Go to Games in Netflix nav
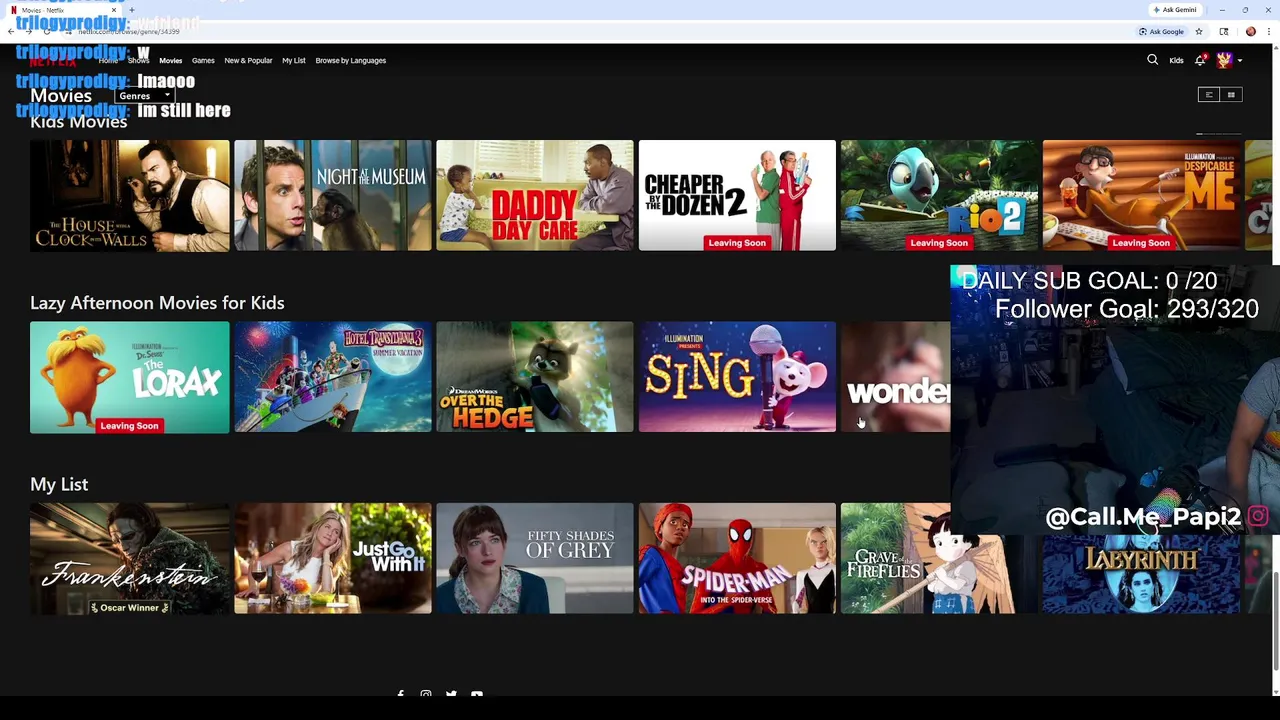This screenshot has width=1280, height=720. (203, 61)
